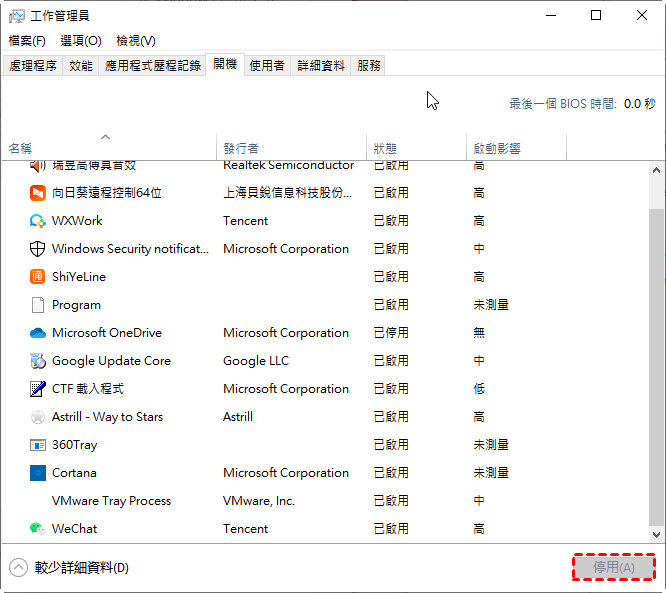Click the ShiYeLine orange icon

[x=37, y=277]
